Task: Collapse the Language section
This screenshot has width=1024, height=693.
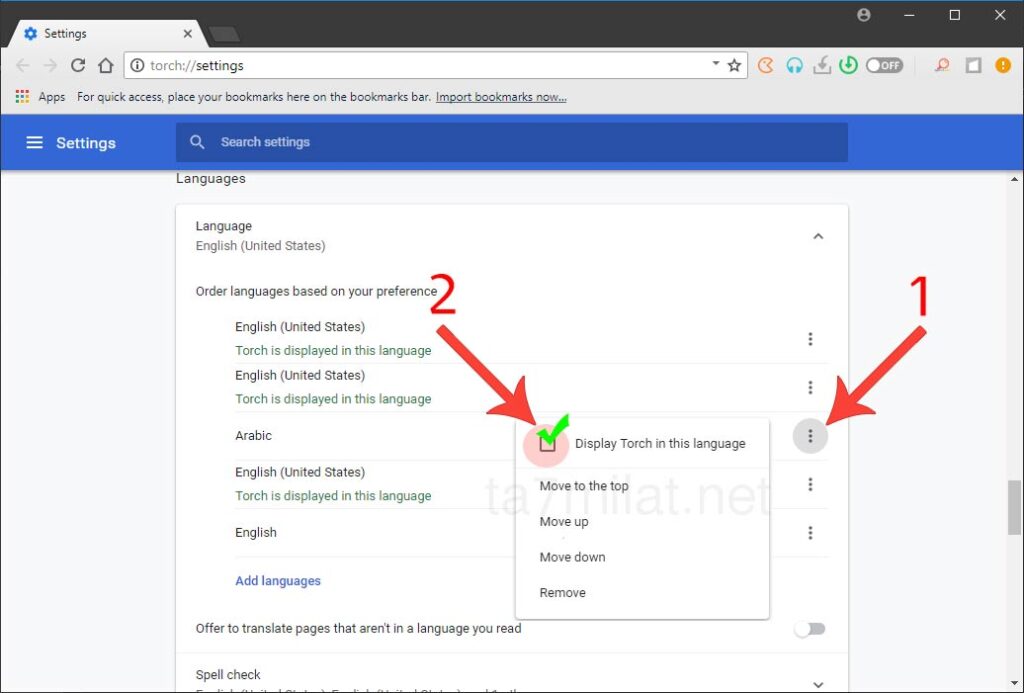Action: pos(818,236)
